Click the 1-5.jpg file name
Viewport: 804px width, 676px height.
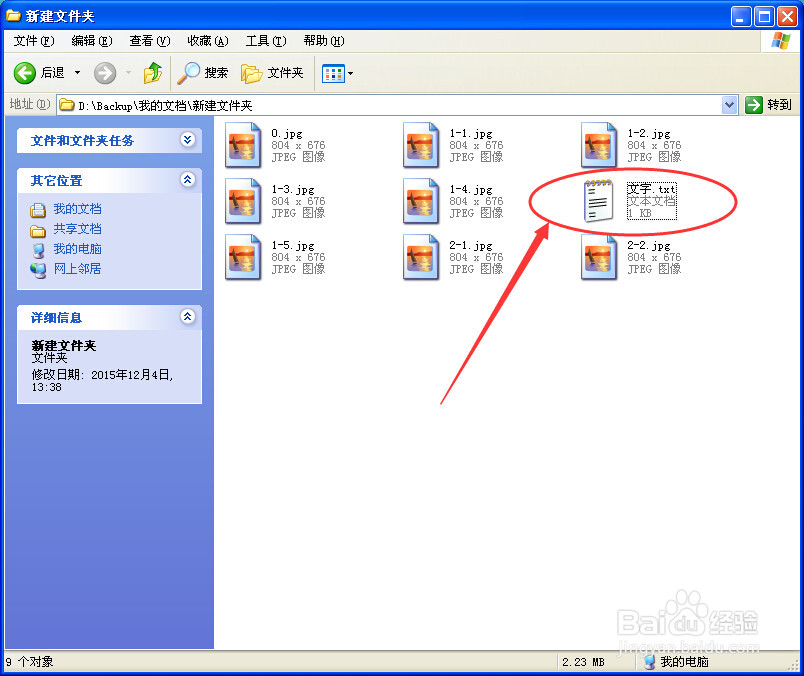tap(293, 246)
